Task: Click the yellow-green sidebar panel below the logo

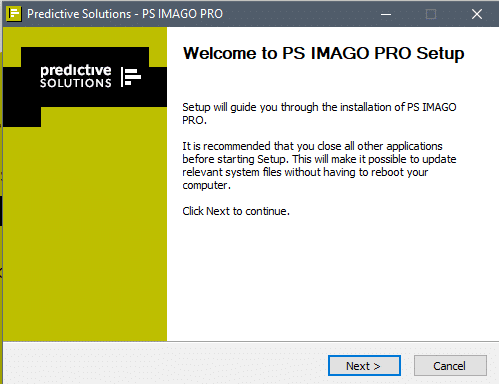Action: [85, 233]
